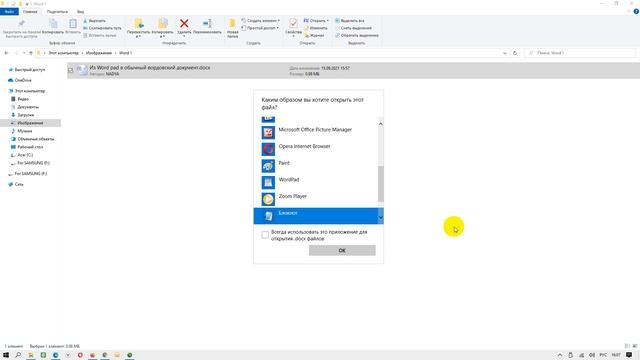
Task: Expand the Простой доступ dropdown
Action: point(260,28)
